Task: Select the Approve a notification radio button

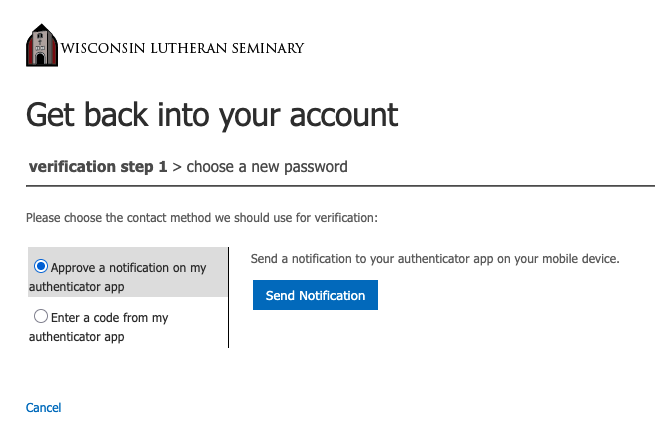Action: (x=41, y=267)
